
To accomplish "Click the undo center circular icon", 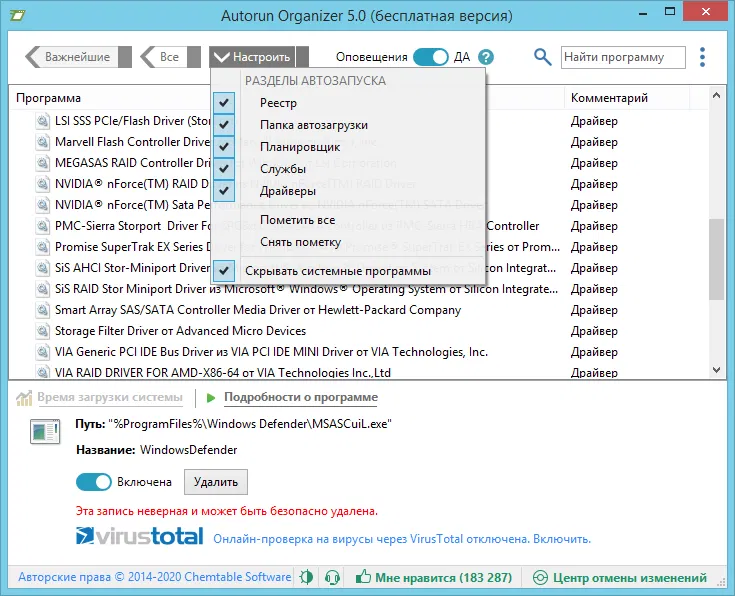I will 540,577.
